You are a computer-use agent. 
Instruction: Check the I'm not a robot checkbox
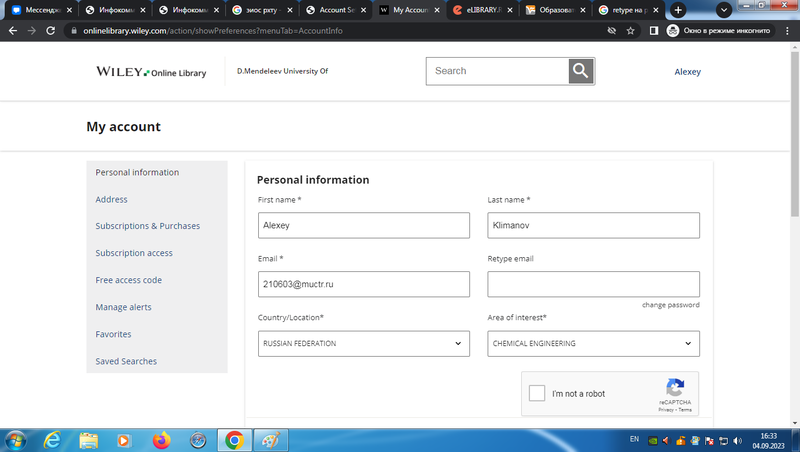[537, 393]
